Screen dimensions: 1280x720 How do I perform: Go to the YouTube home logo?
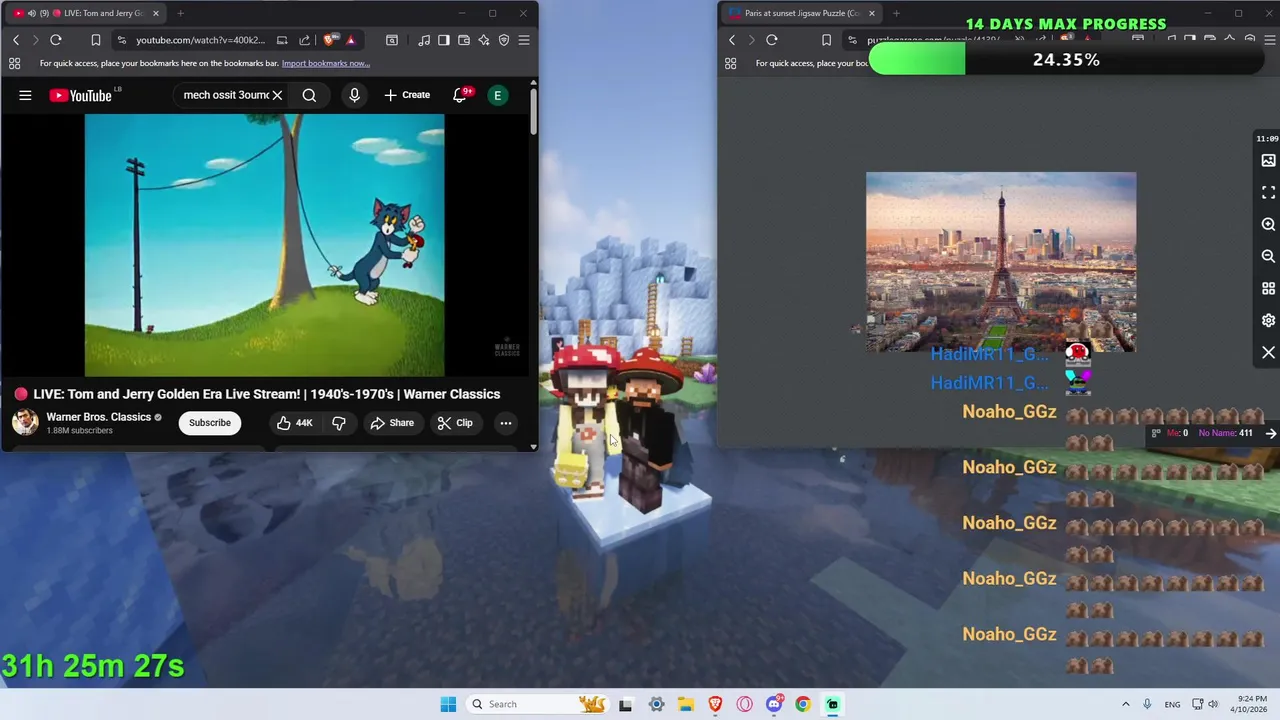click(x=81, y=95)
